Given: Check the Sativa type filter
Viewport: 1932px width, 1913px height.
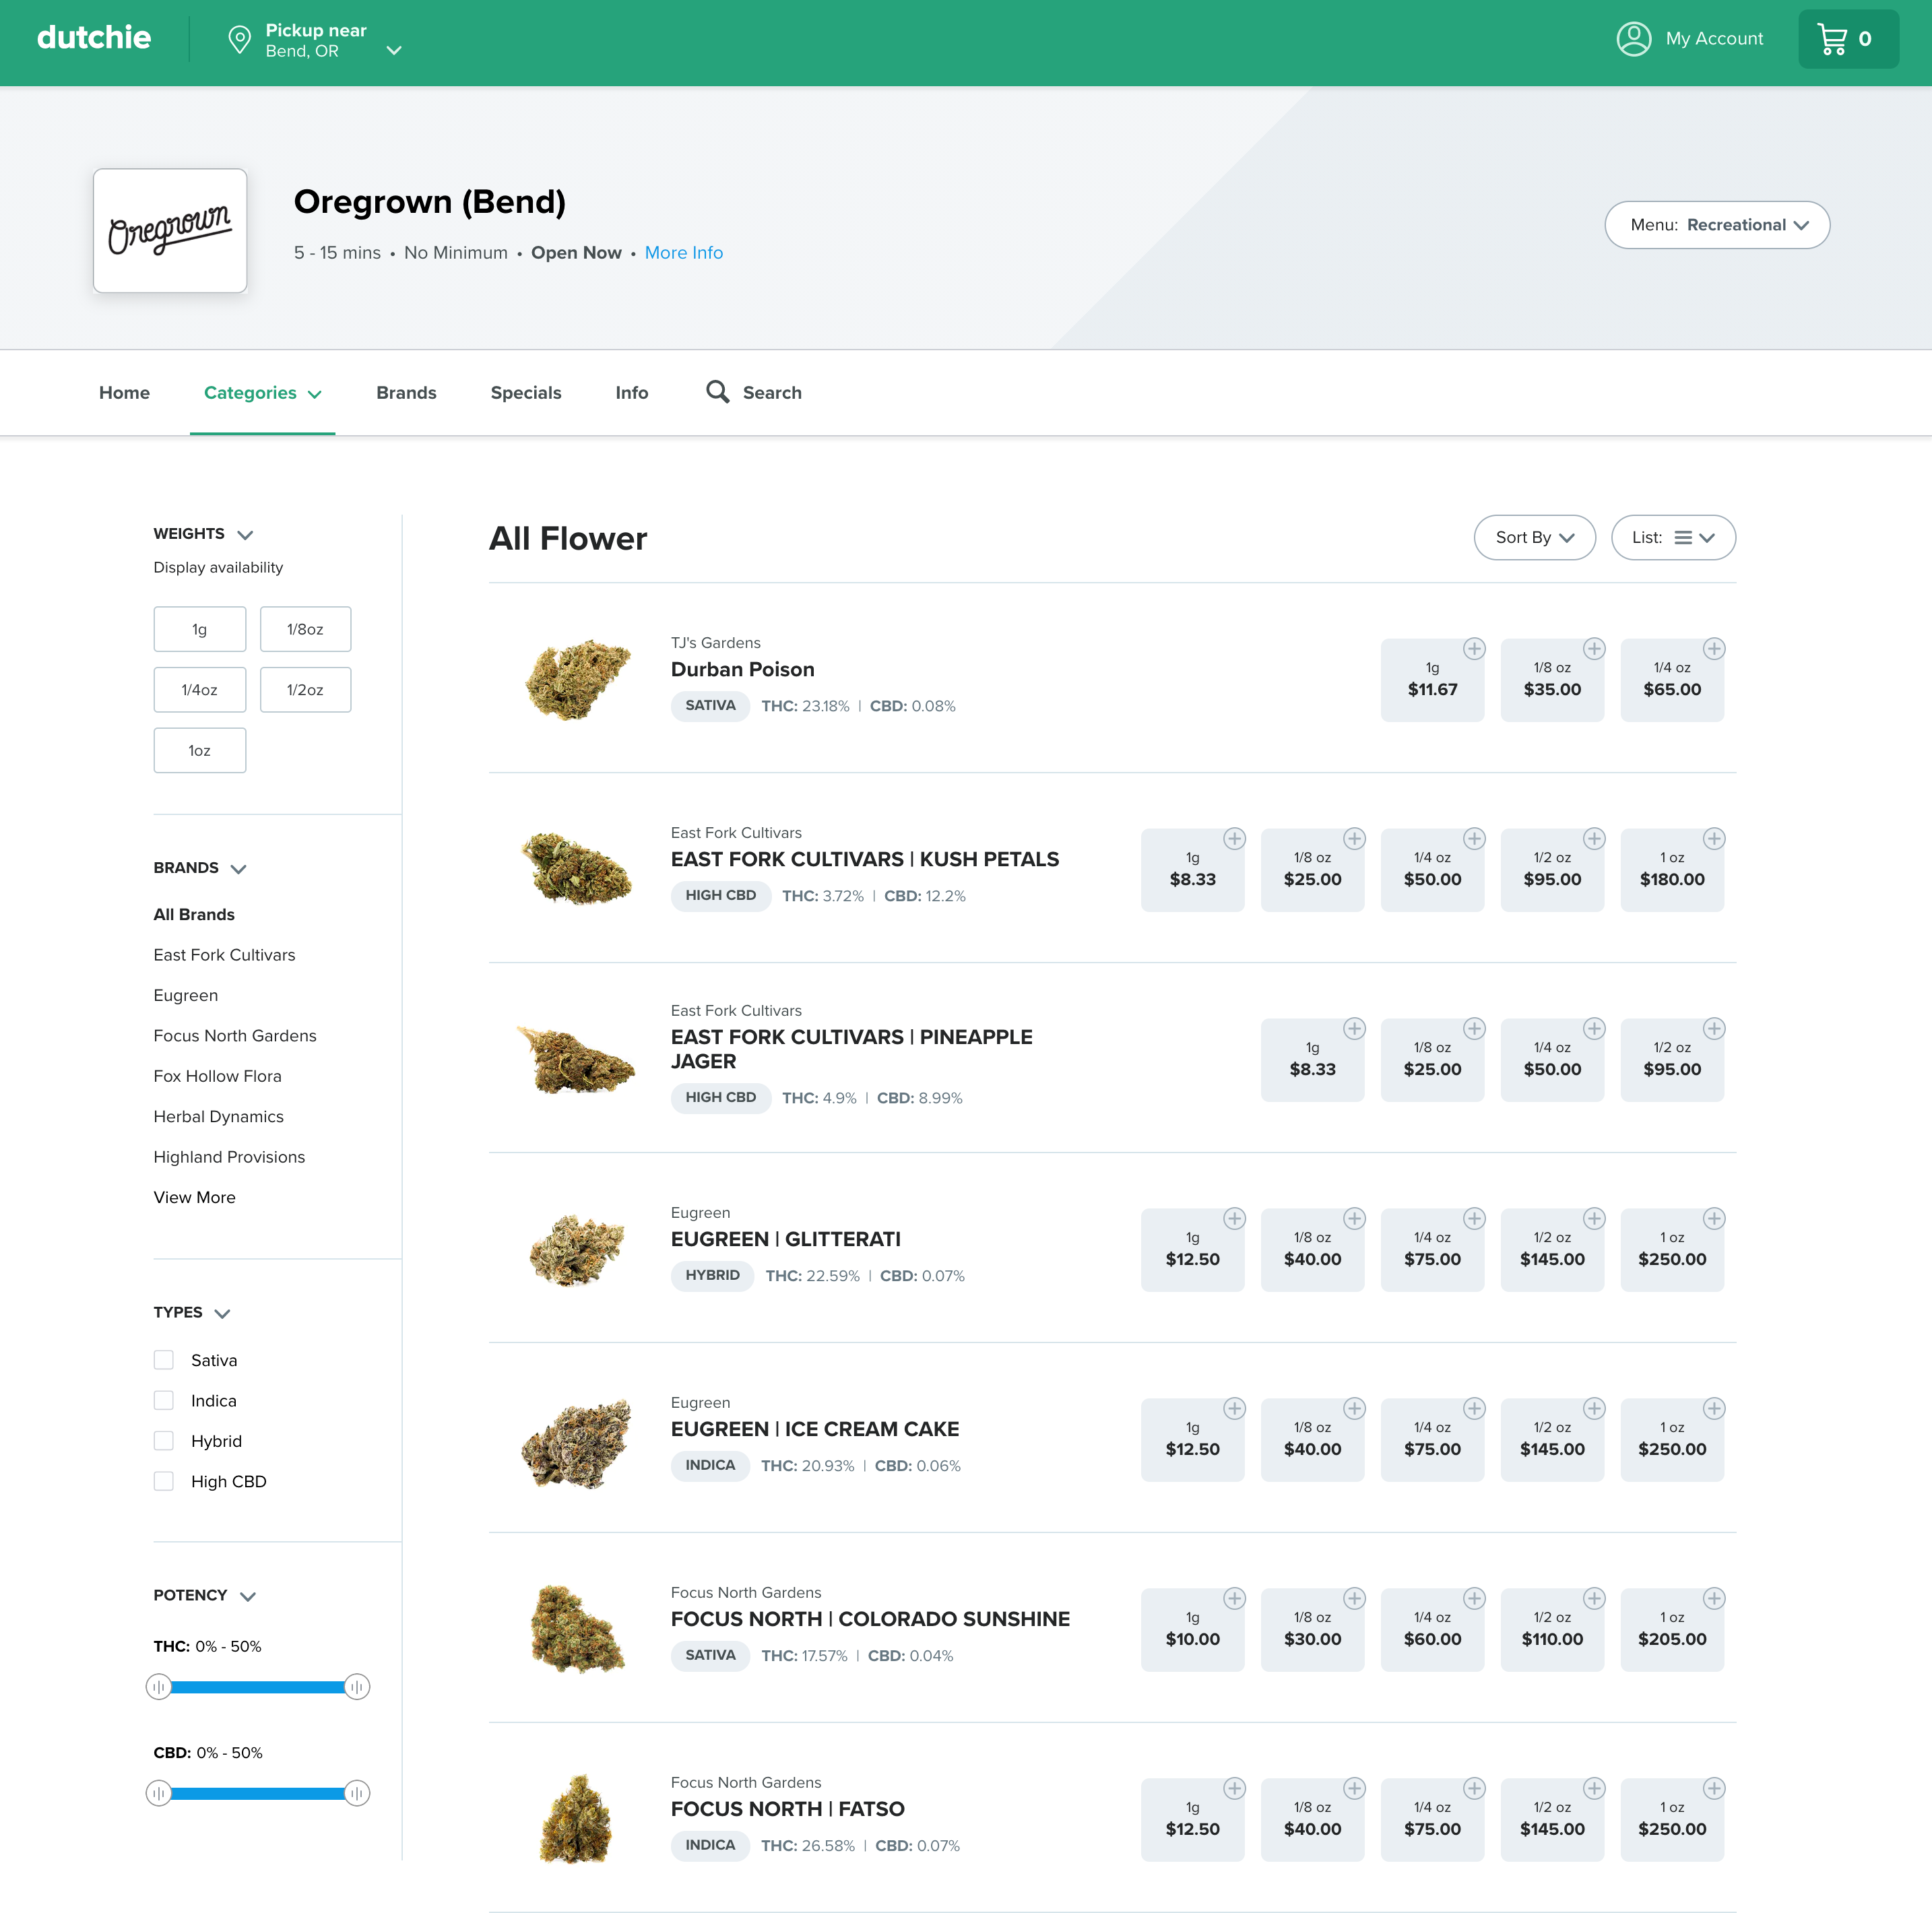Looking at the screenshot, I should [x=164, y=1360].
